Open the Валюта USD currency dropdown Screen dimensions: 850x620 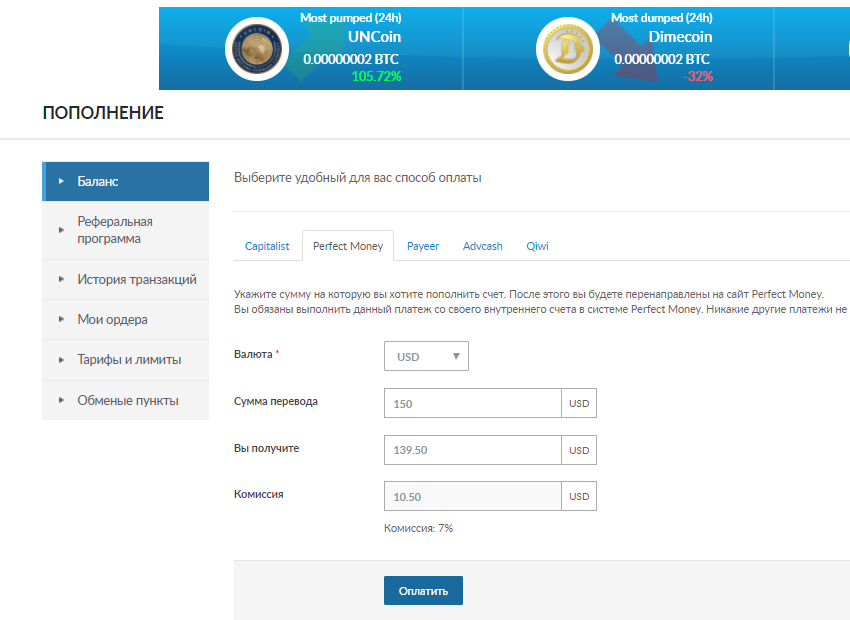point(426,356)
